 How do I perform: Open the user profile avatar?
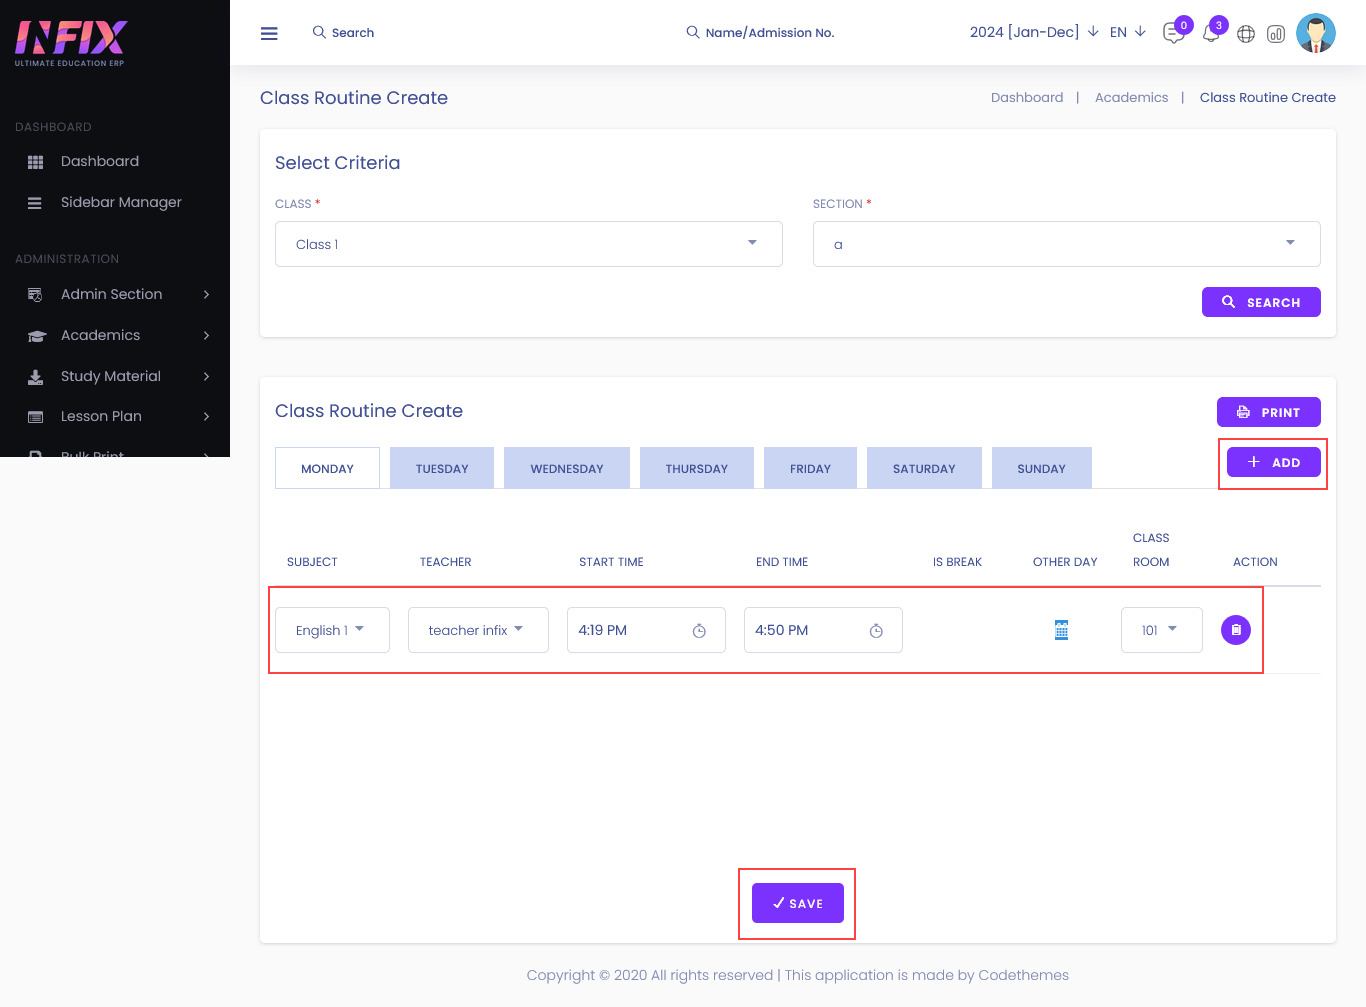click(x=1315, y=33)
